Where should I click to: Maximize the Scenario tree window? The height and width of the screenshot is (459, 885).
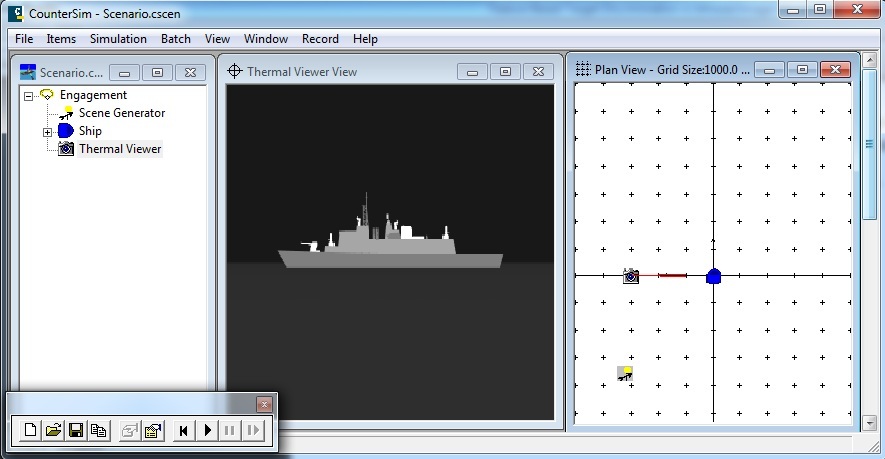coord(157,72)
